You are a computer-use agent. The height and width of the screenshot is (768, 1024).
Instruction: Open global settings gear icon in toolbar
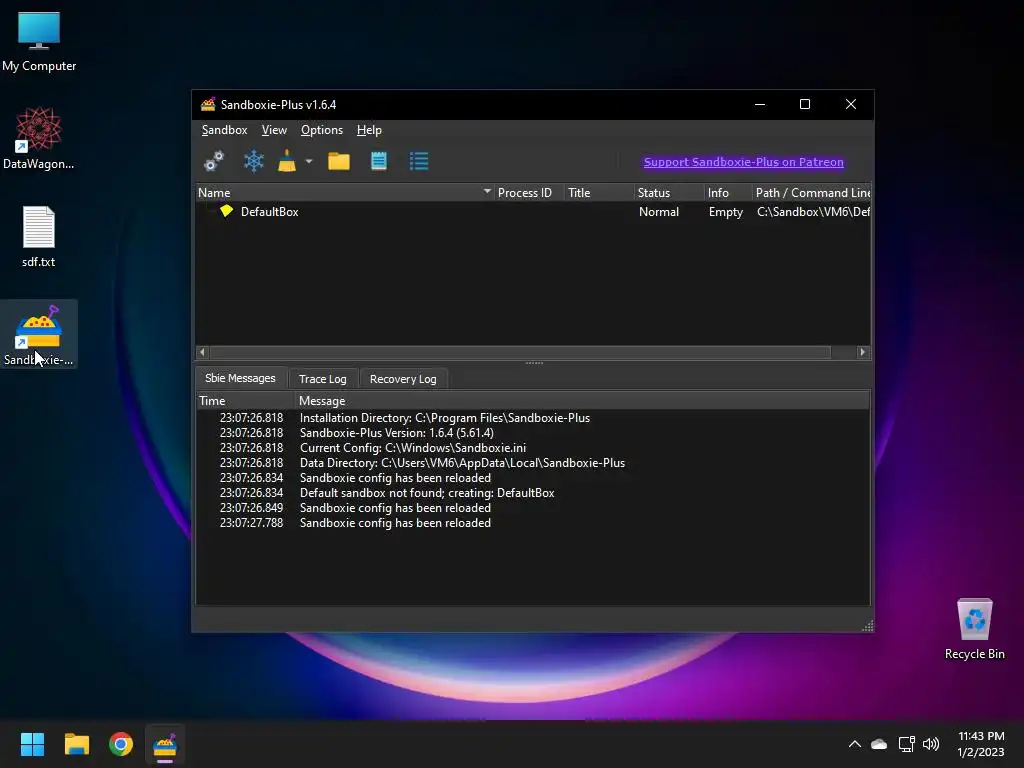click(214, 161)
